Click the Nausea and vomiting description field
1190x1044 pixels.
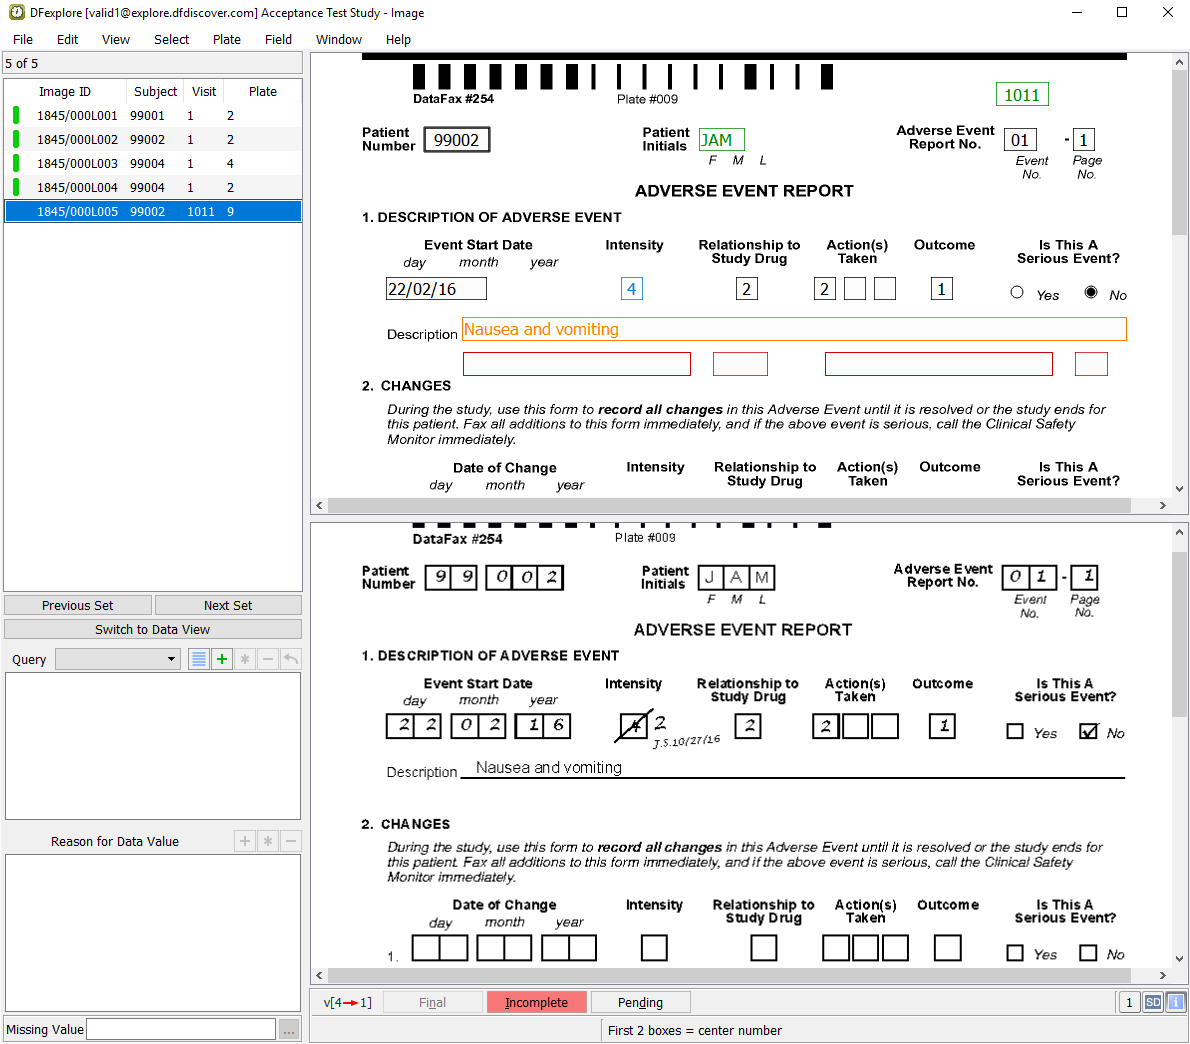click(794, 329)
